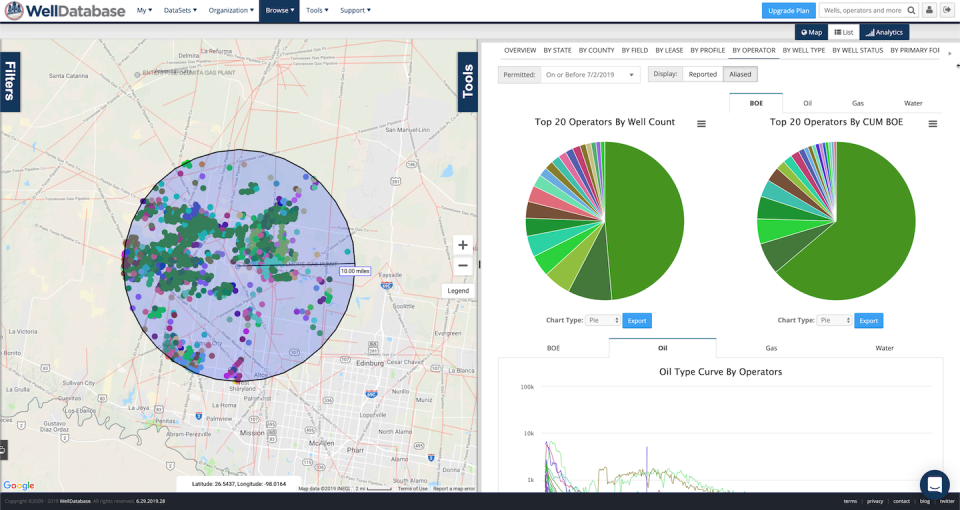Screen dimensions: 960x510
Task: Open the Permitted date dropdown
Action: point(590,75)
